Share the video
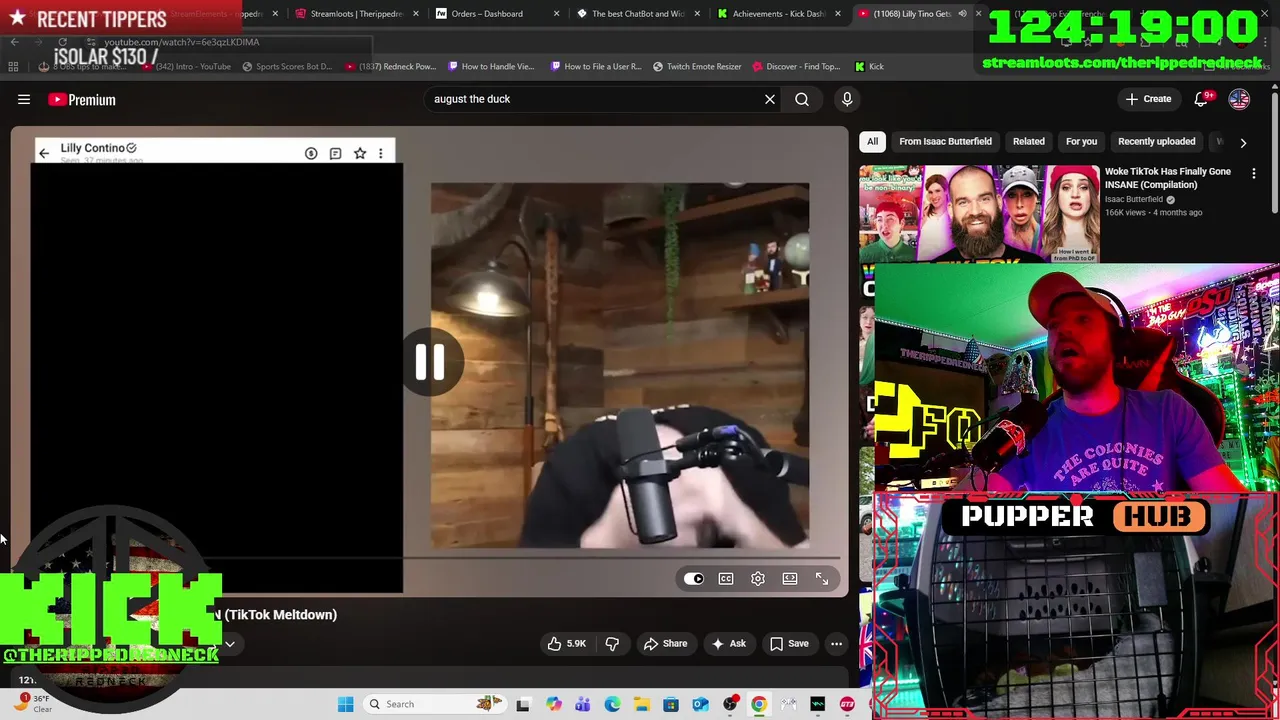 [x=665, y=644]
